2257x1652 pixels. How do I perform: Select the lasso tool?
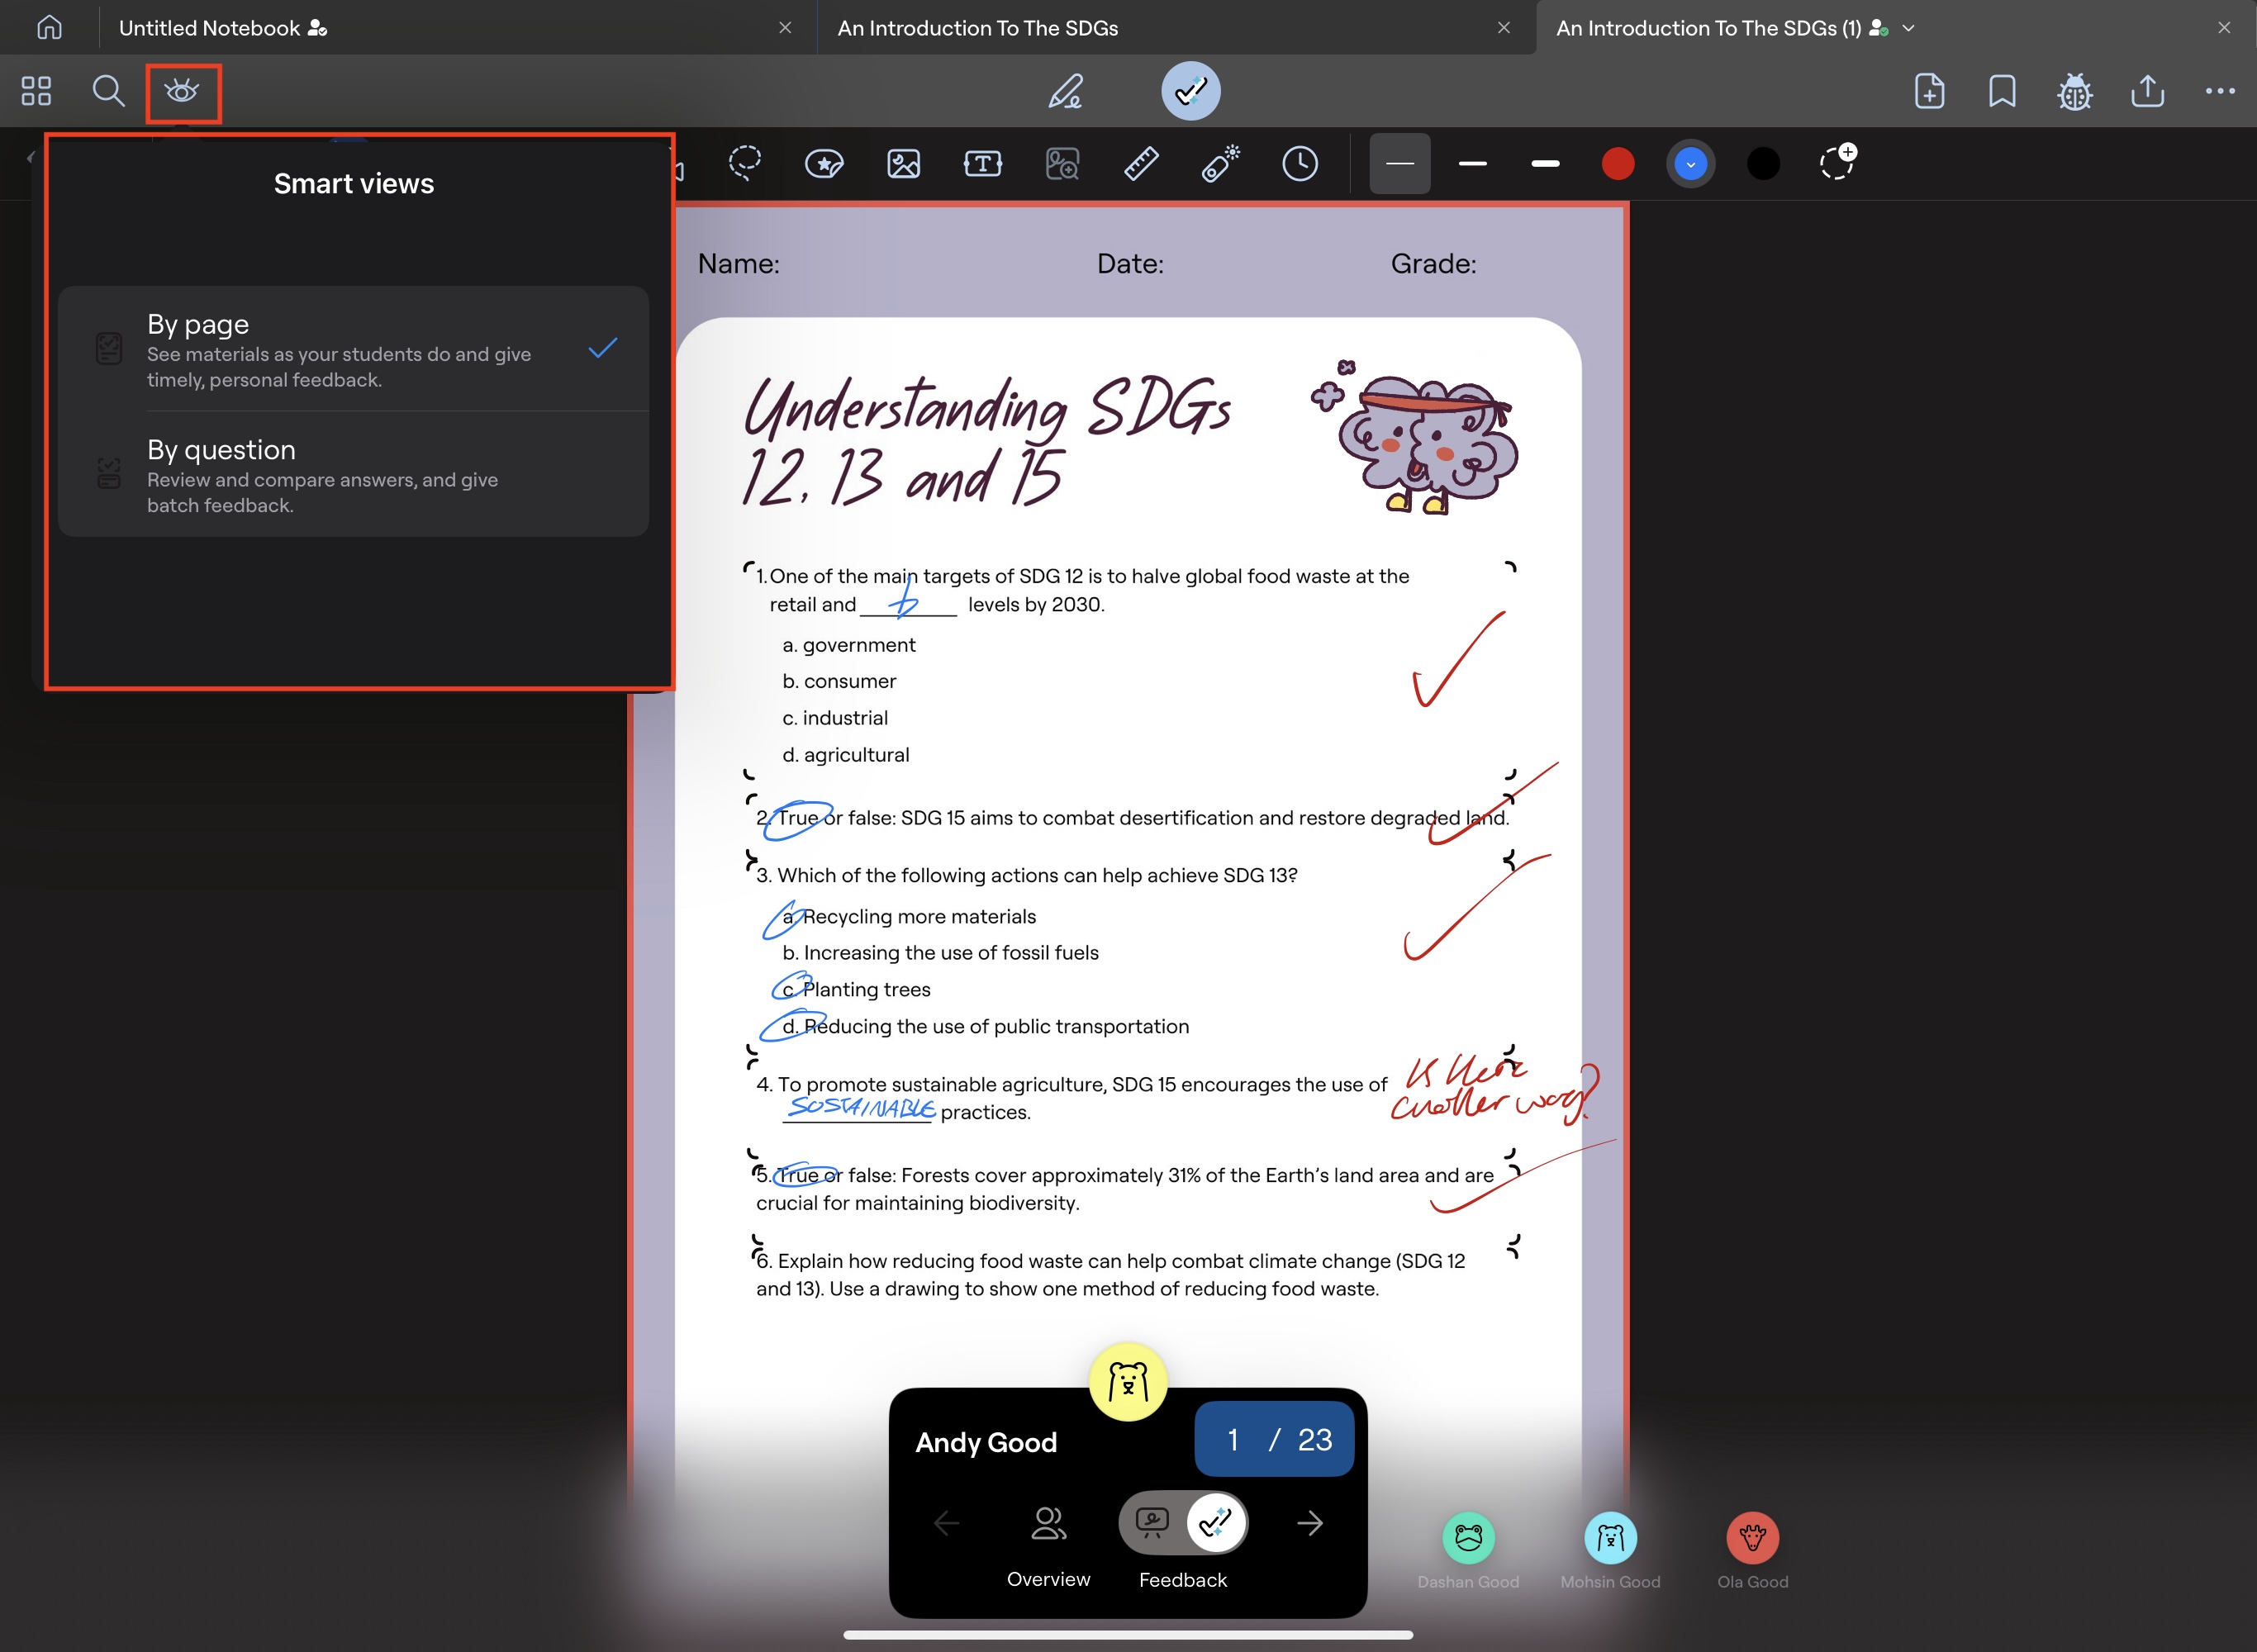point(745,163)
